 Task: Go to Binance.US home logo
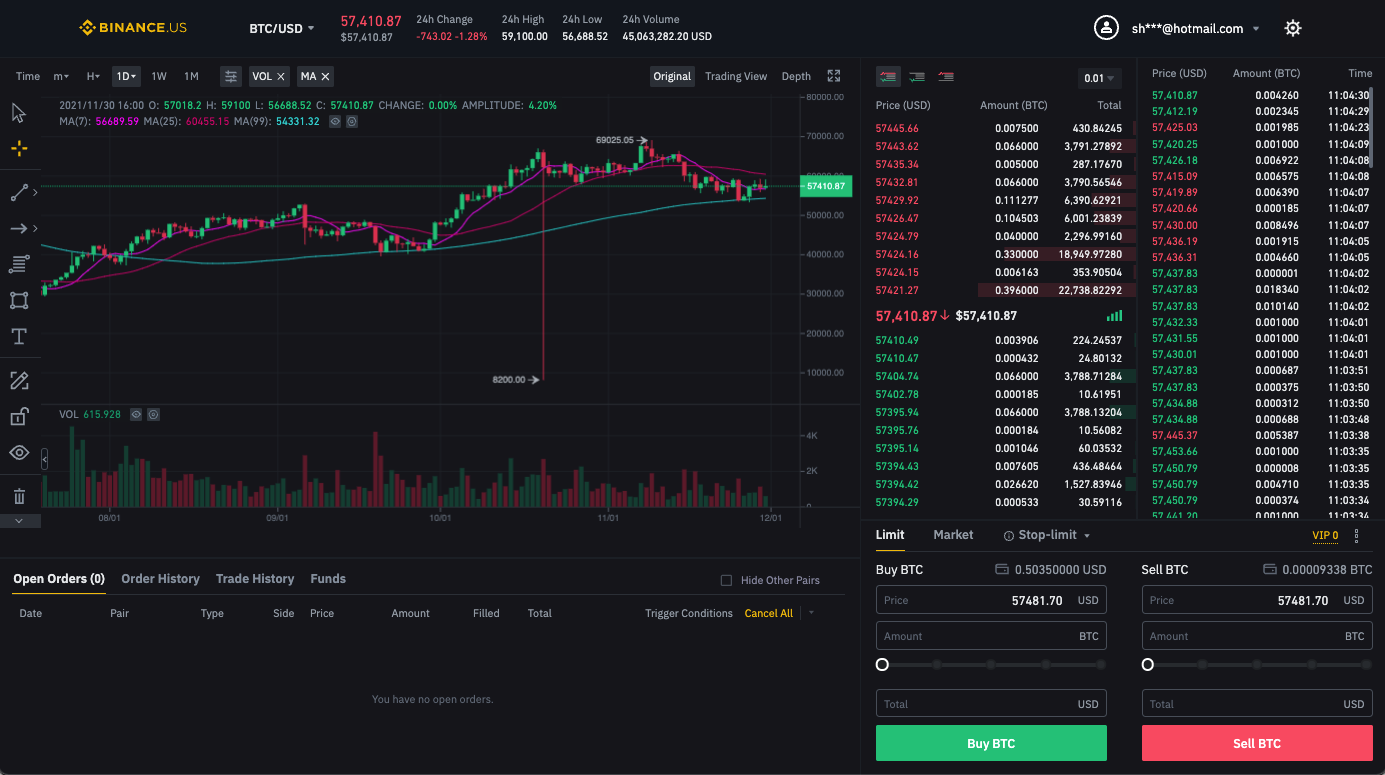click(x=133, y=28)
